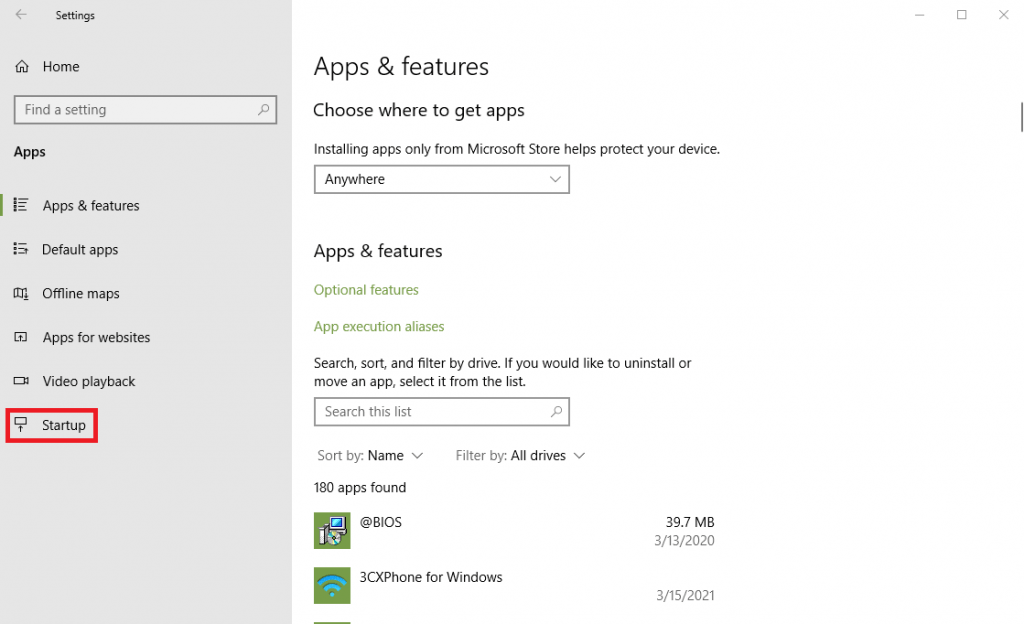Expand the Filter by All drives dropdown
This screenshot has height=624, width=1024.
520,456
